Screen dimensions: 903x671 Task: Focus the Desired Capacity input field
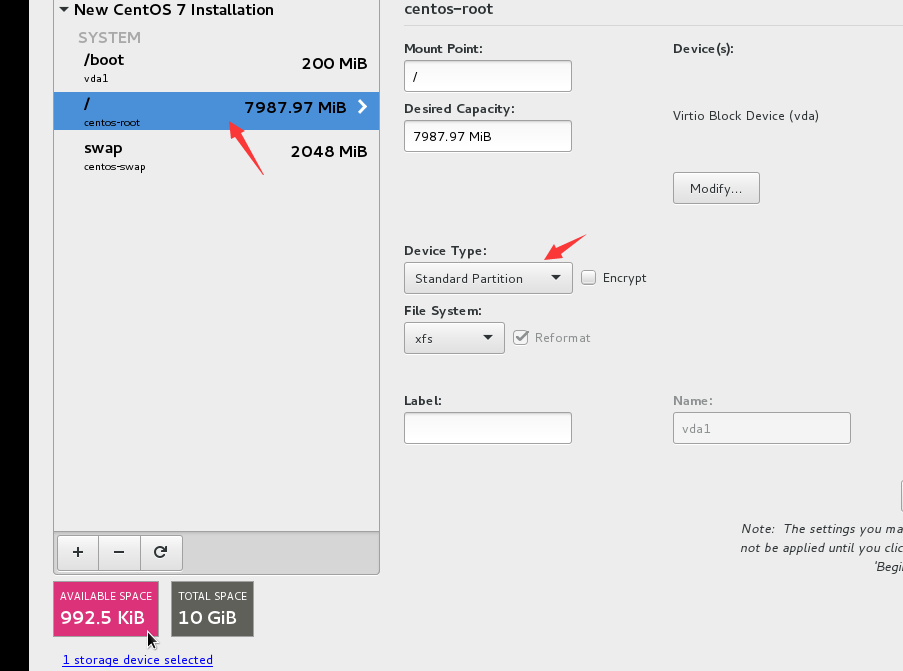click(488, 136)
